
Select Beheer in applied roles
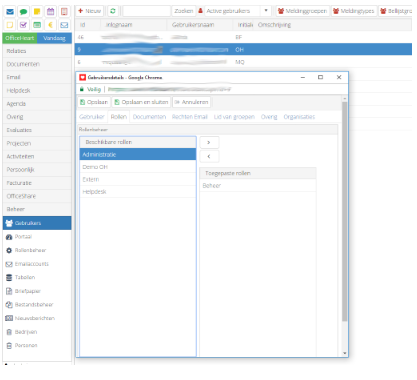click(258, 186)
